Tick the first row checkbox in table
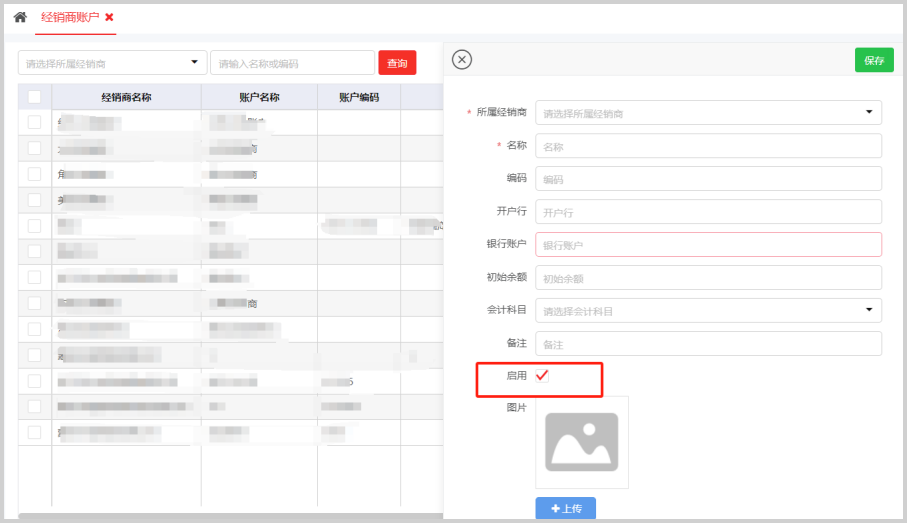The height and width of the screenshot is (523, 907). pos(35,122)
